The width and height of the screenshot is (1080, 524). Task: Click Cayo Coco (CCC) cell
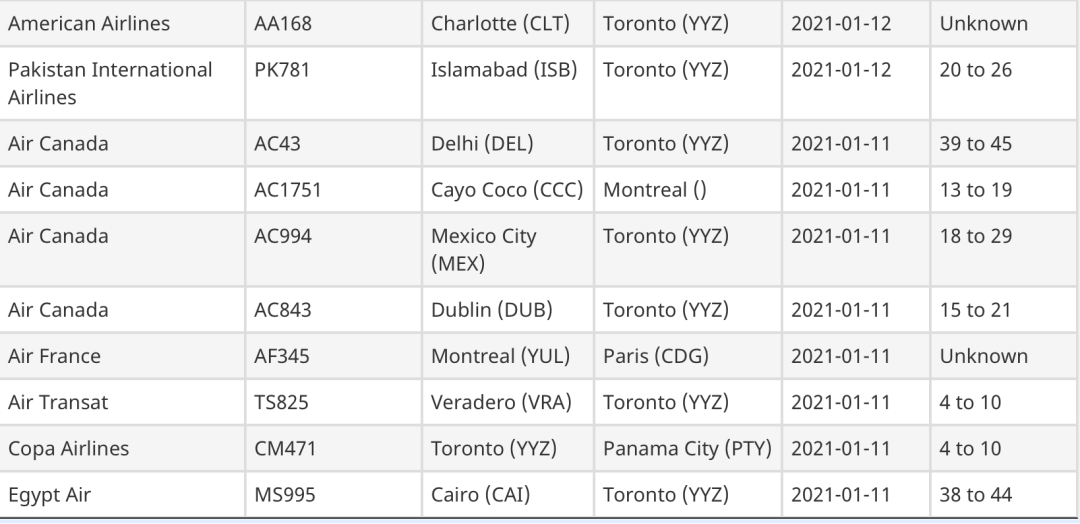pos(508,189)
